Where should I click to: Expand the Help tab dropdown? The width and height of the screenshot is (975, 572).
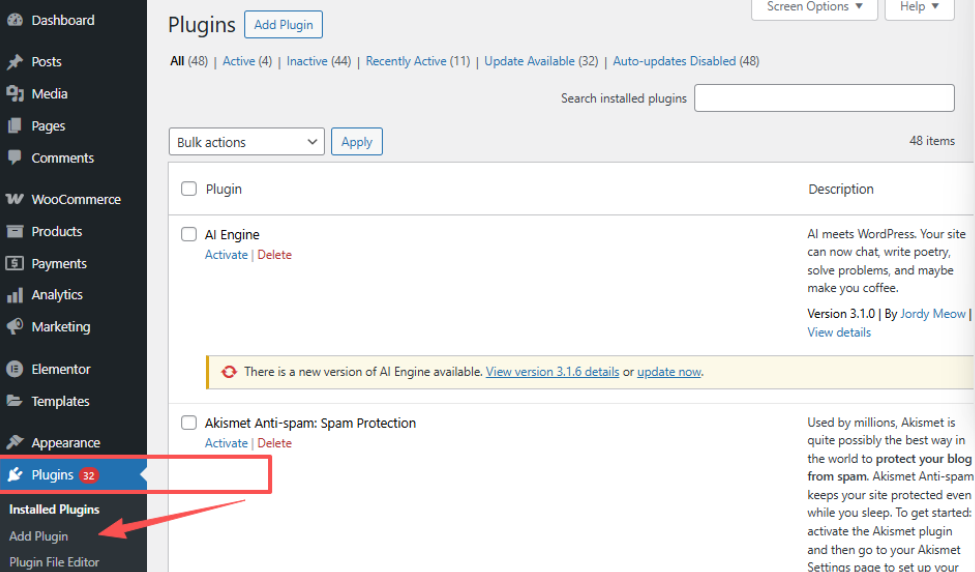tap(919, 7)
